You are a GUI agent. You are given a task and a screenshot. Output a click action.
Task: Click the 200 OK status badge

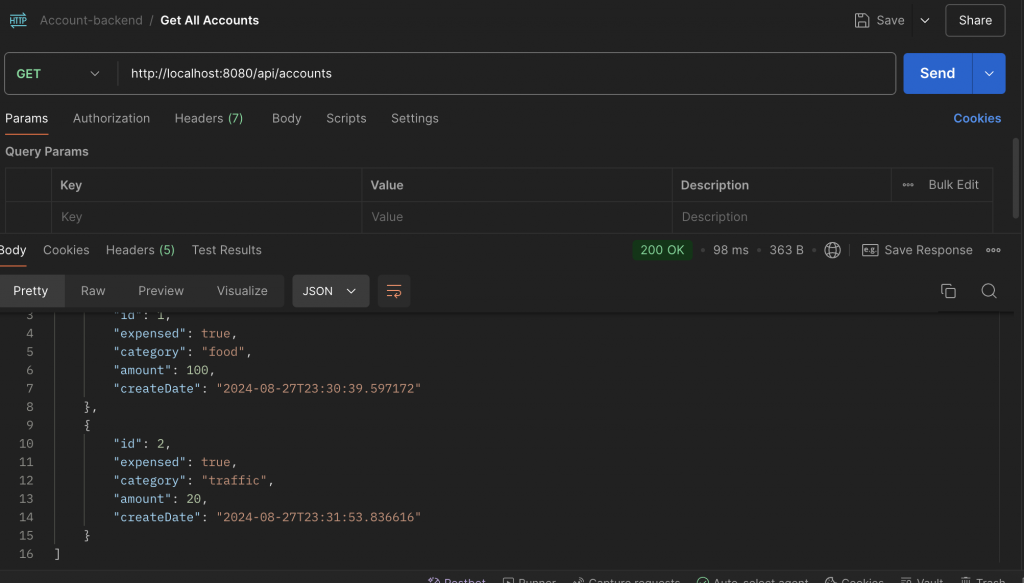point(662,250)
